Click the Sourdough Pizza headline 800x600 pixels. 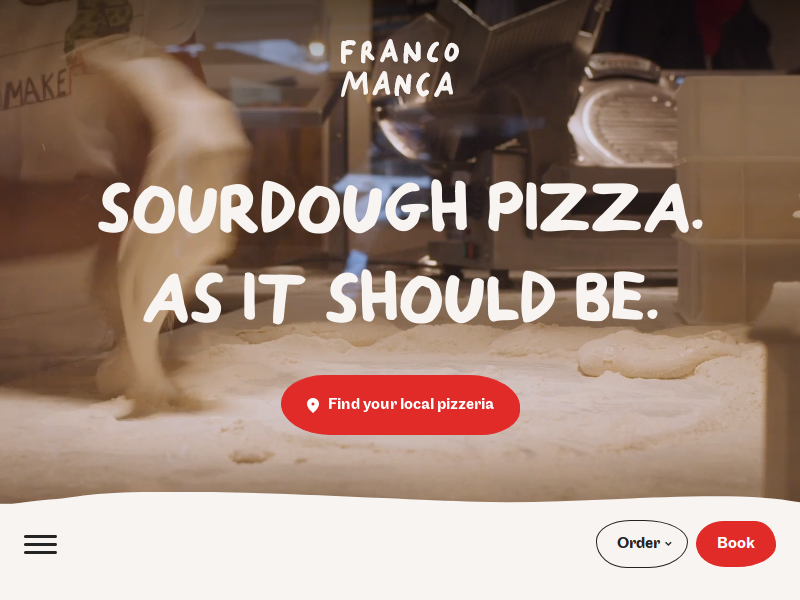pyautogui.click(x=401, y=207)
